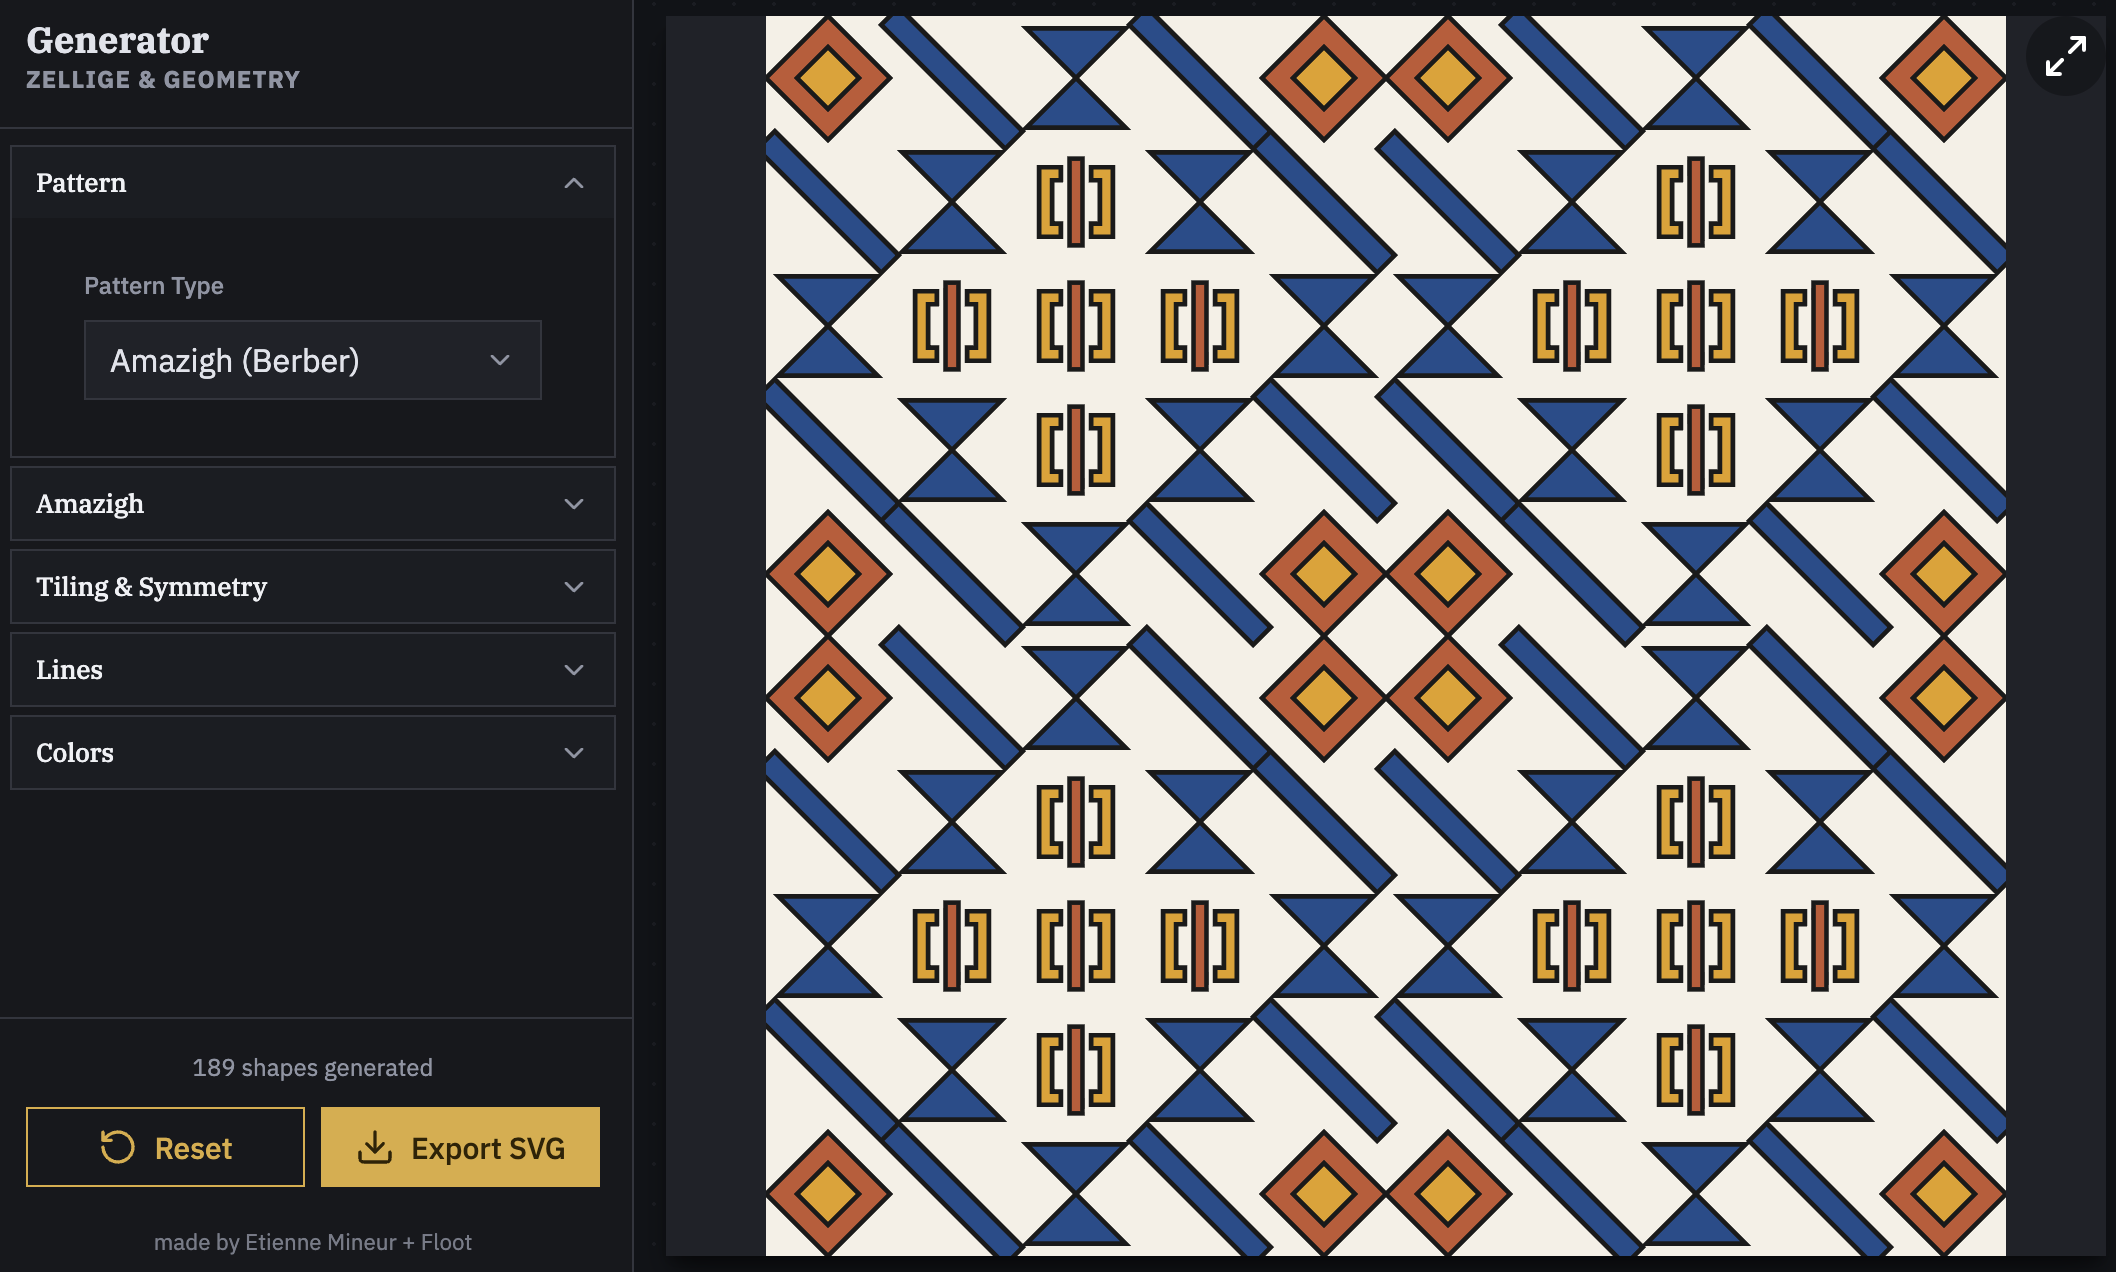Screen dimensions: 2116x1272
Task: Click the chevron on the Pattern Type selector
Action: click(500, 360)
